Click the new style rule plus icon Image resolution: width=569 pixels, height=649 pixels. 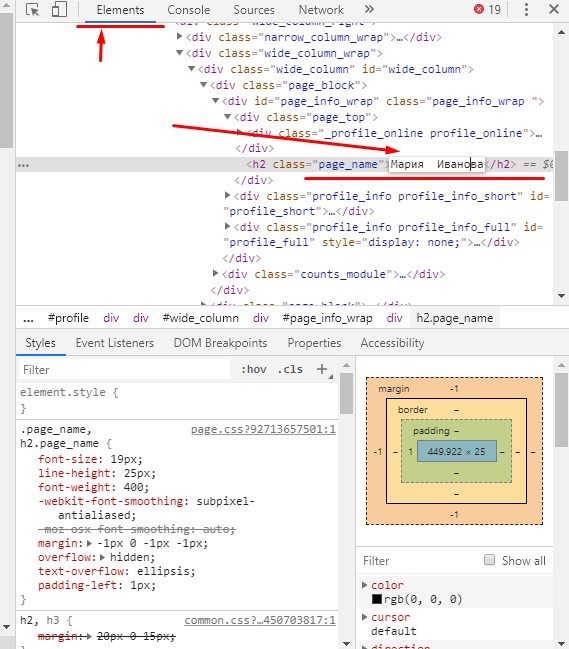(322, 369)
